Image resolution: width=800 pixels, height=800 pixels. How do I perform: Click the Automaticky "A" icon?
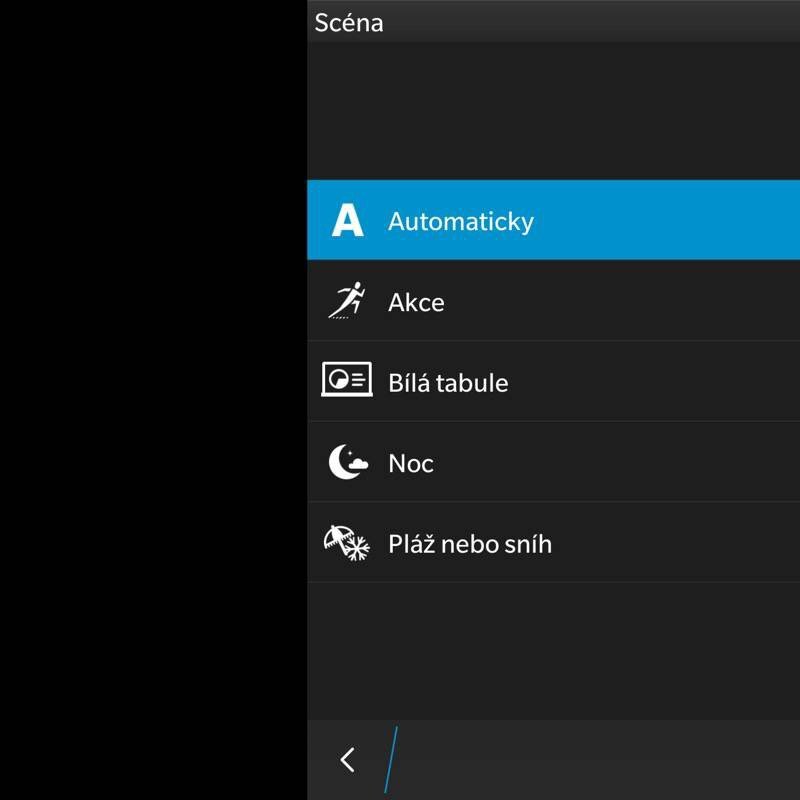(347, 221)
